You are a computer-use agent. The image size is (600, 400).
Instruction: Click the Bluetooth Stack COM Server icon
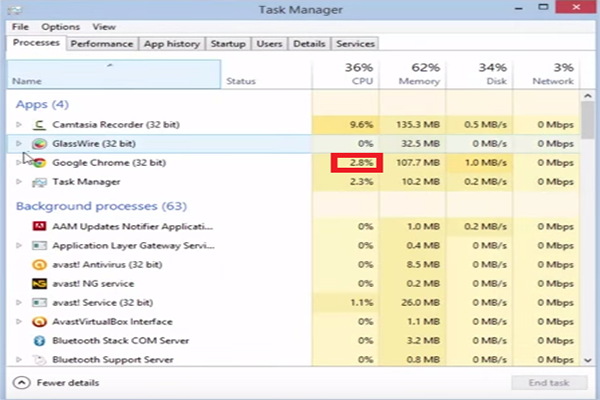(x=39, y=341)
